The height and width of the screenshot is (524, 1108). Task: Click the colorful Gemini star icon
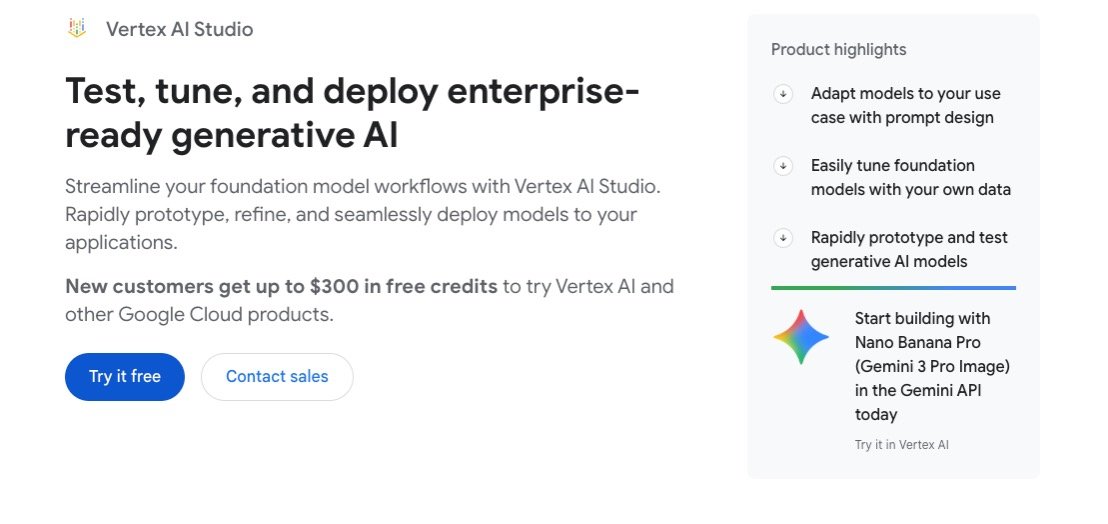coord(801,337)
